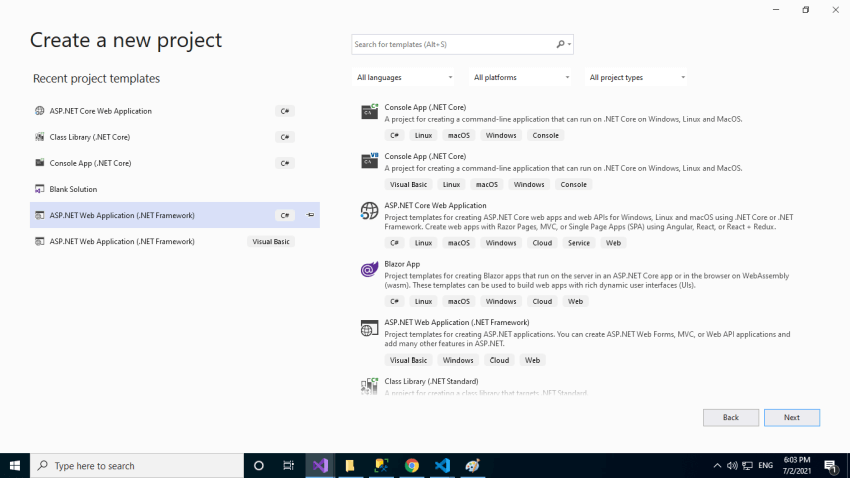Click the macOS tag under Blazor App
Image resolution: width=850 pixels, height=478 pixels.
(459, 301)
